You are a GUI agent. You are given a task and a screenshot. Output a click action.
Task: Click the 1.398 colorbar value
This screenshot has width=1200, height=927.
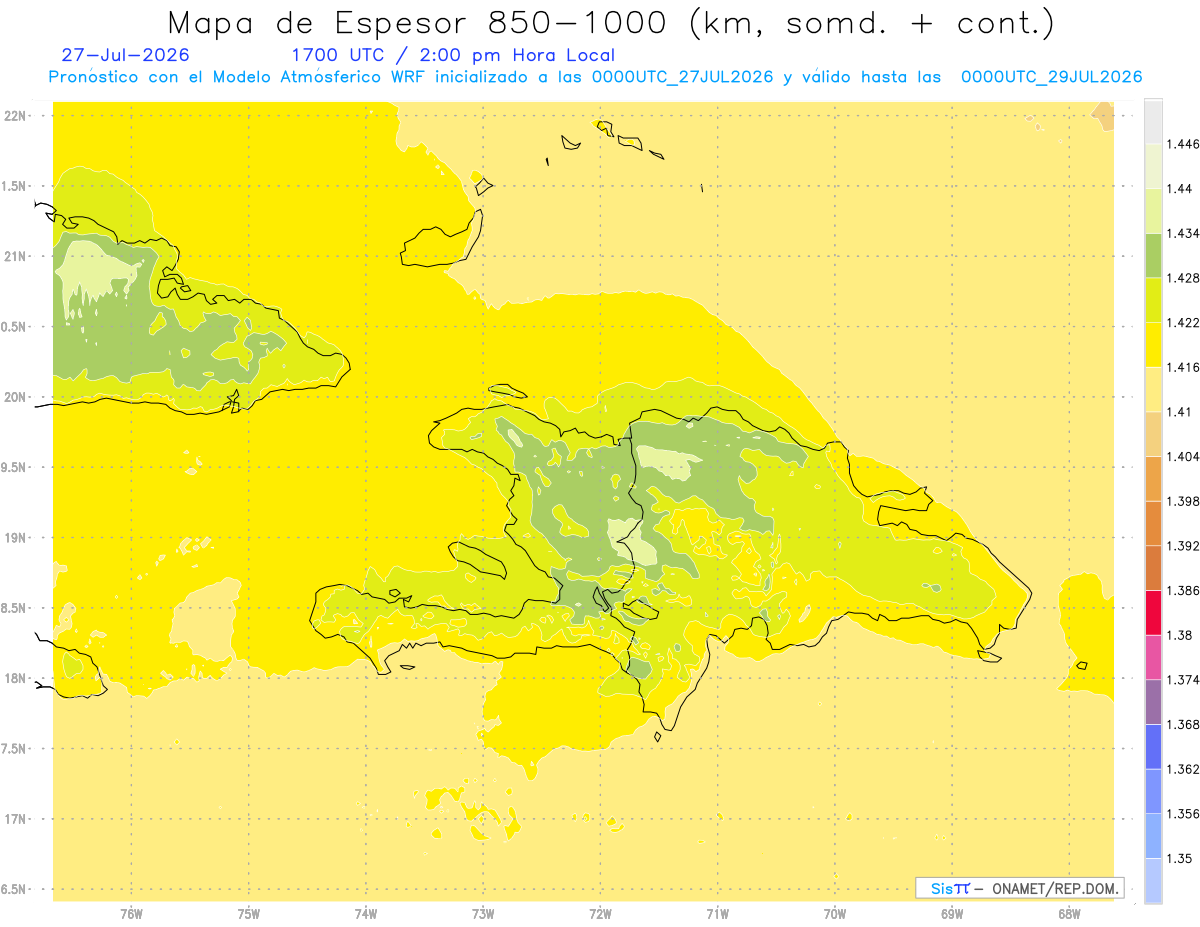coord(1182,501)
